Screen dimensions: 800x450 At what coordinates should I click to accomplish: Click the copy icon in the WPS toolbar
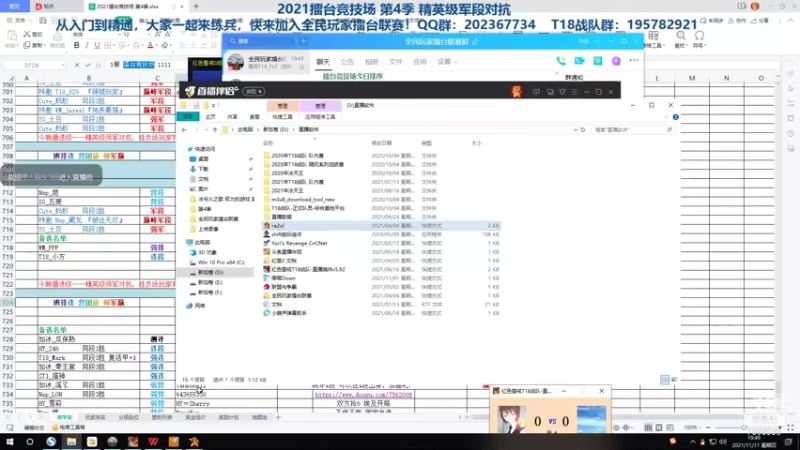pos(27,45)
